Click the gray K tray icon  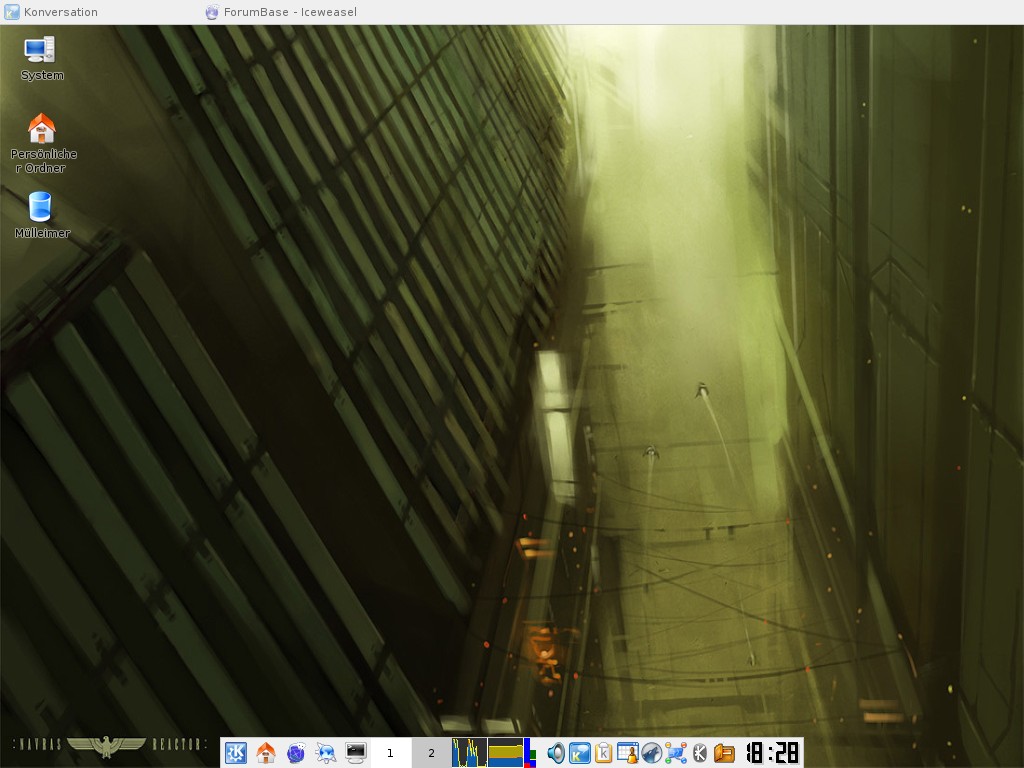(x=699, y=753)
